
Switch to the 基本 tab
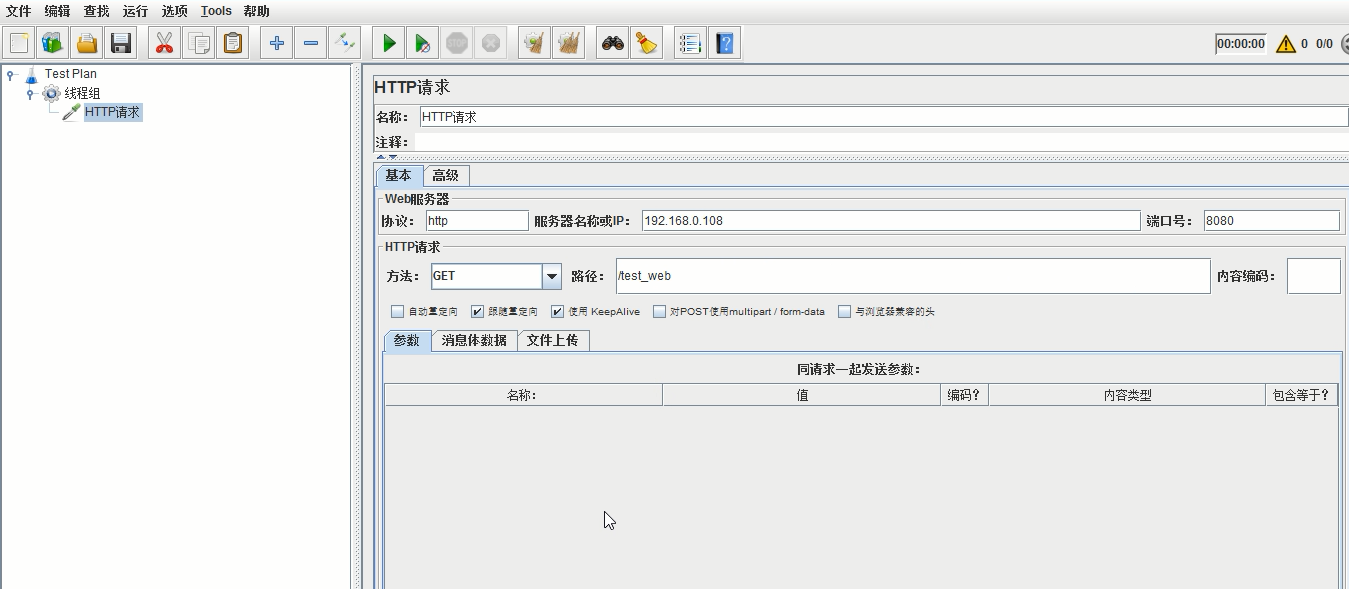[399, 175]
